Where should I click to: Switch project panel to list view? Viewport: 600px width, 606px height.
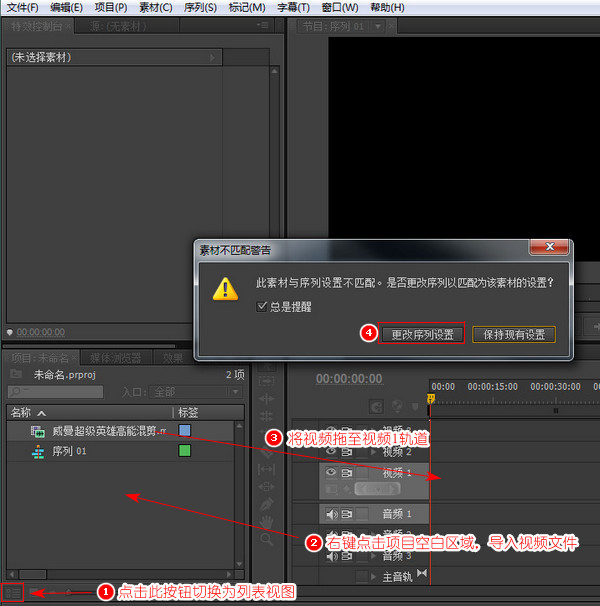(12, 592)
